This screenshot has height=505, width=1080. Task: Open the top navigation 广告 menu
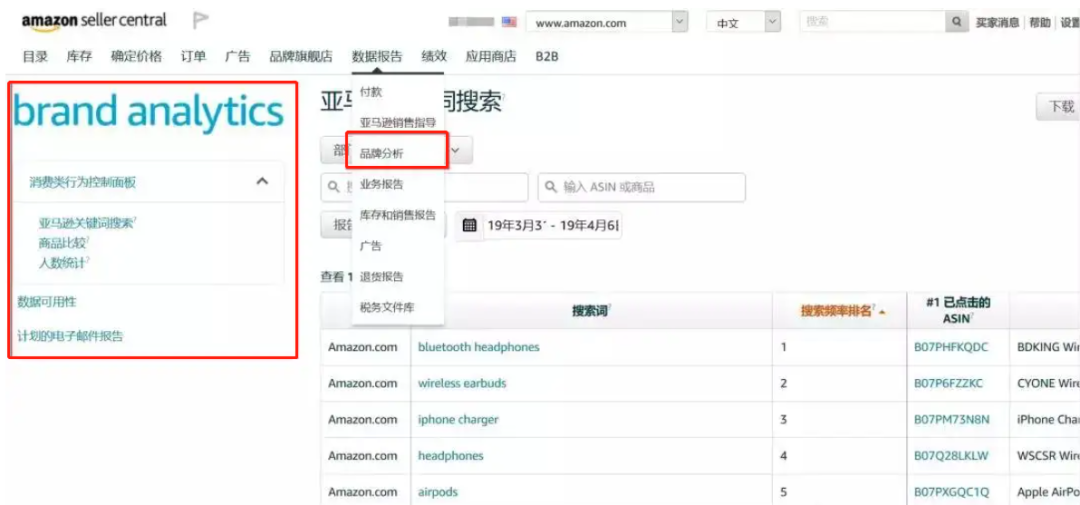pos(238,56)
